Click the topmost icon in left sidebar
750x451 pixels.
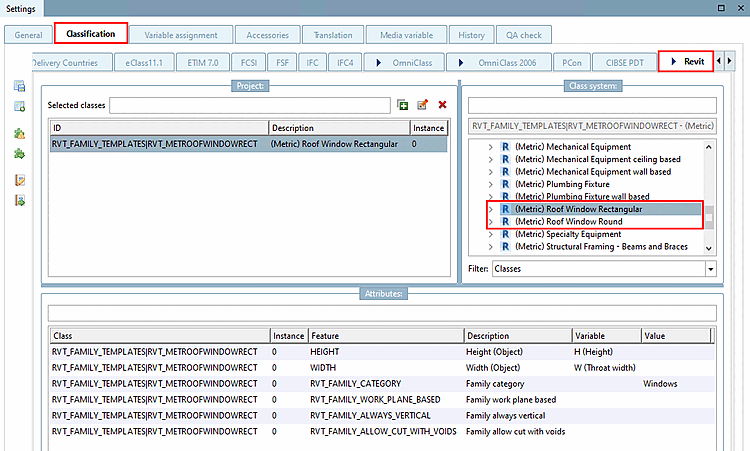[19, 88]
